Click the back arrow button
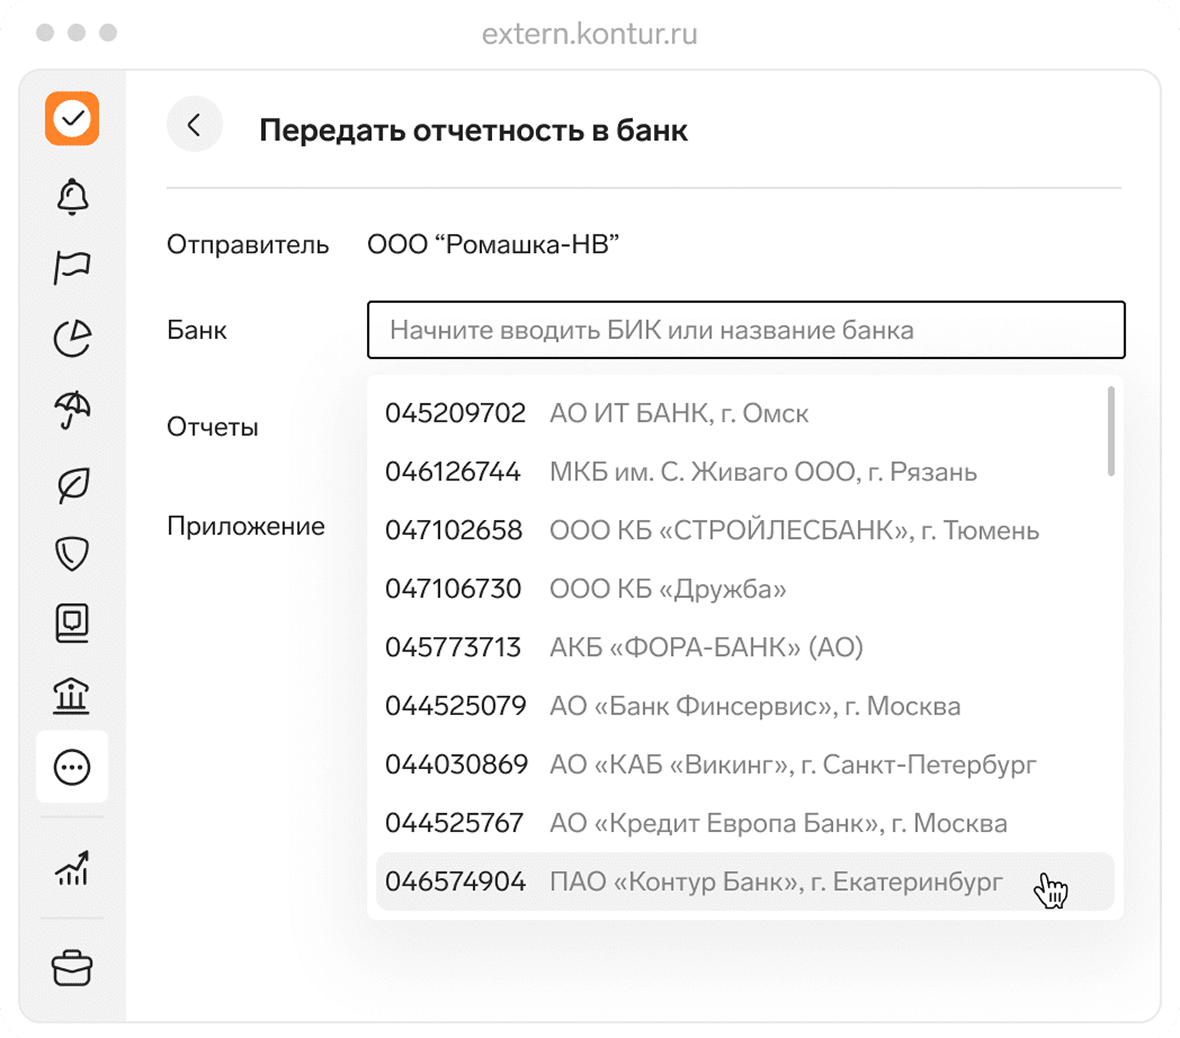The height and width of the screenshot is (1038, 1180). pos(194,123)
